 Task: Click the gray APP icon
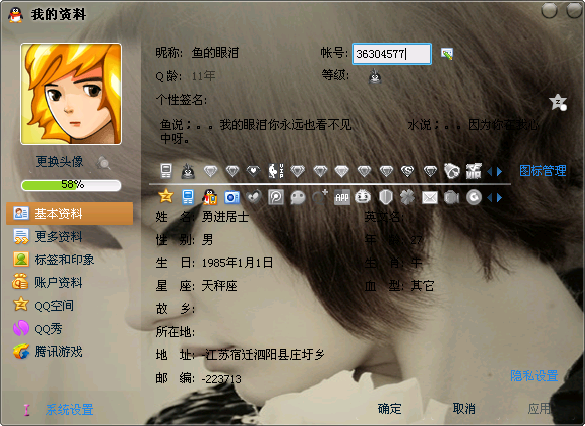point(342,197)
